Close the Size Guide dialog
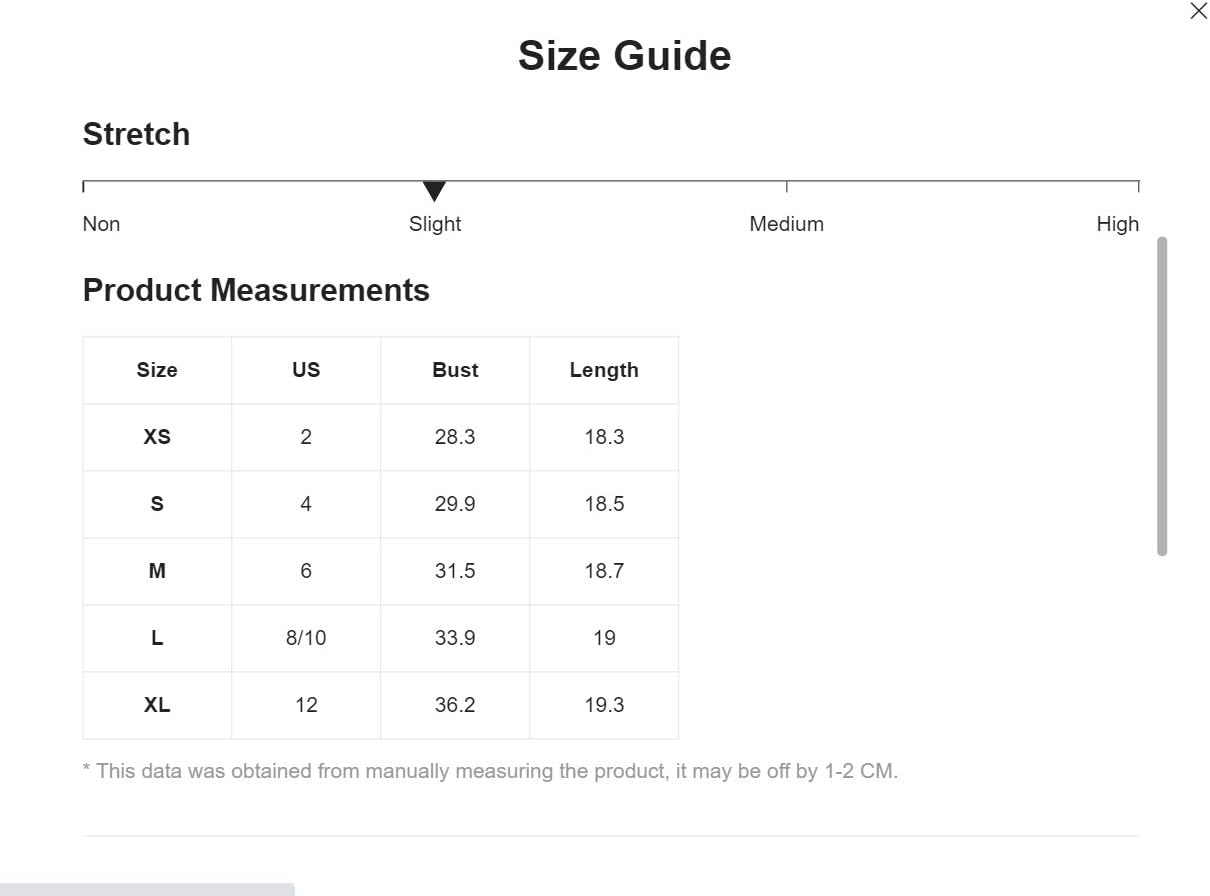This screenshot has height=896, width=1210. tap(1198, 11)
